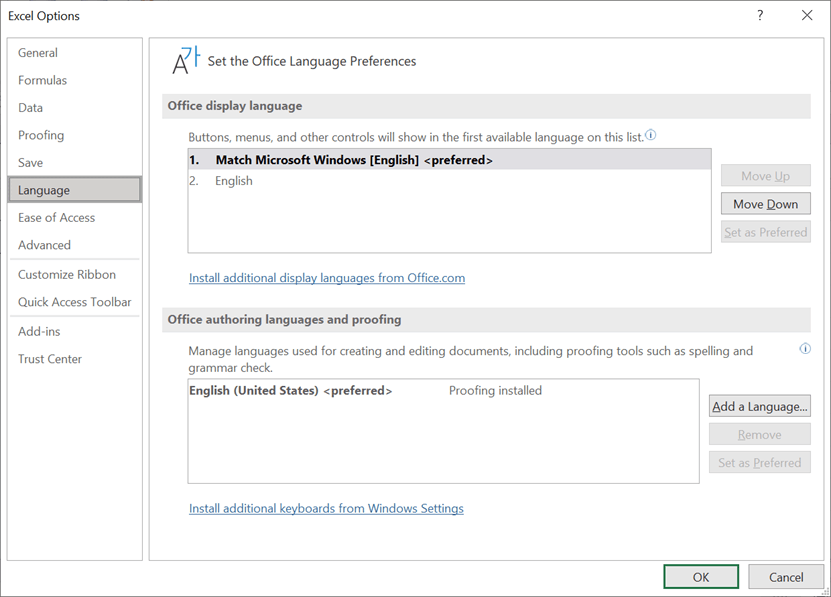Open Install additional keyboards from Windows Settings link
This screenshot has height=597, width=831.
(326, 508)
